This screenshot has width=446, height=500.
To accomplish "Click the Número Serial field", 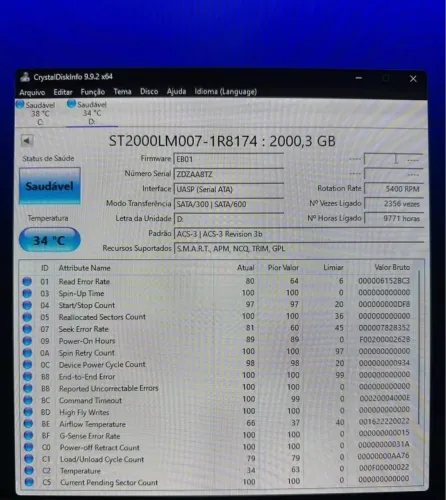I will pos(229,174).
